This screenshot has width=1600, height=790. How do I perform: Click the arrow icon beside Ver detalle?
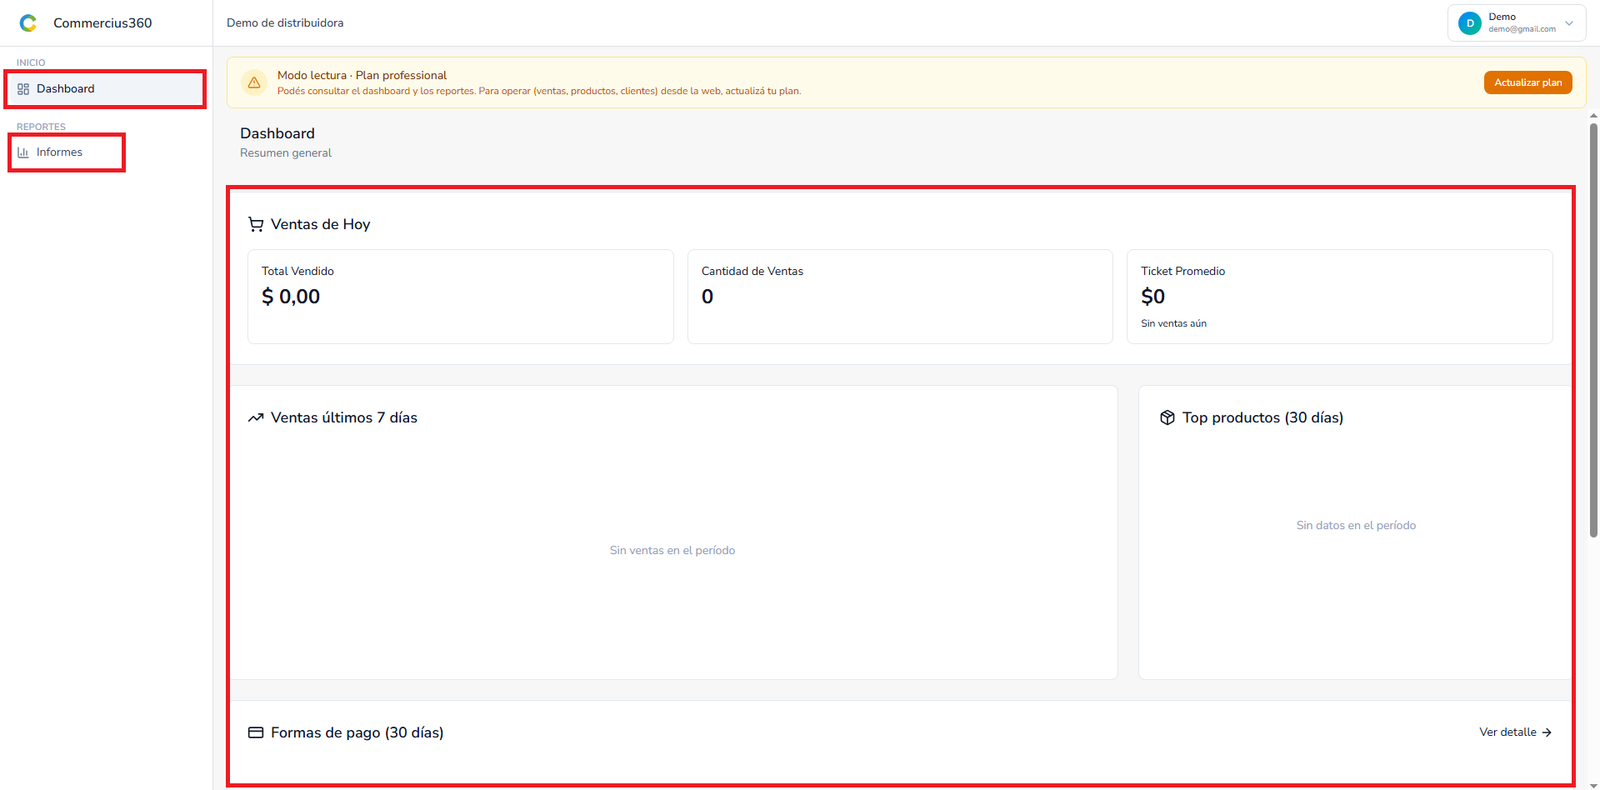pos(1547,733)
